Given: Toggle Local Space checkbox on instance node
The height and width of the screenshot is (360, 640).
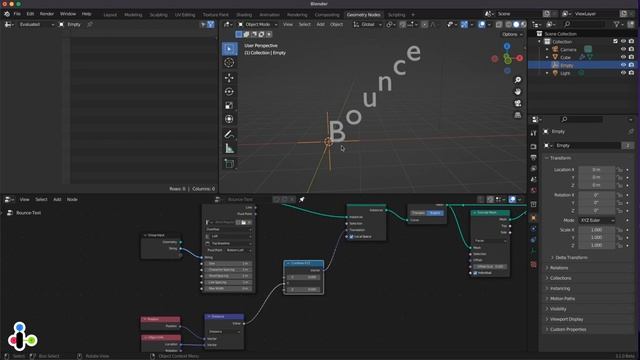Looking at the screenshot, I should tap(351, 237).
